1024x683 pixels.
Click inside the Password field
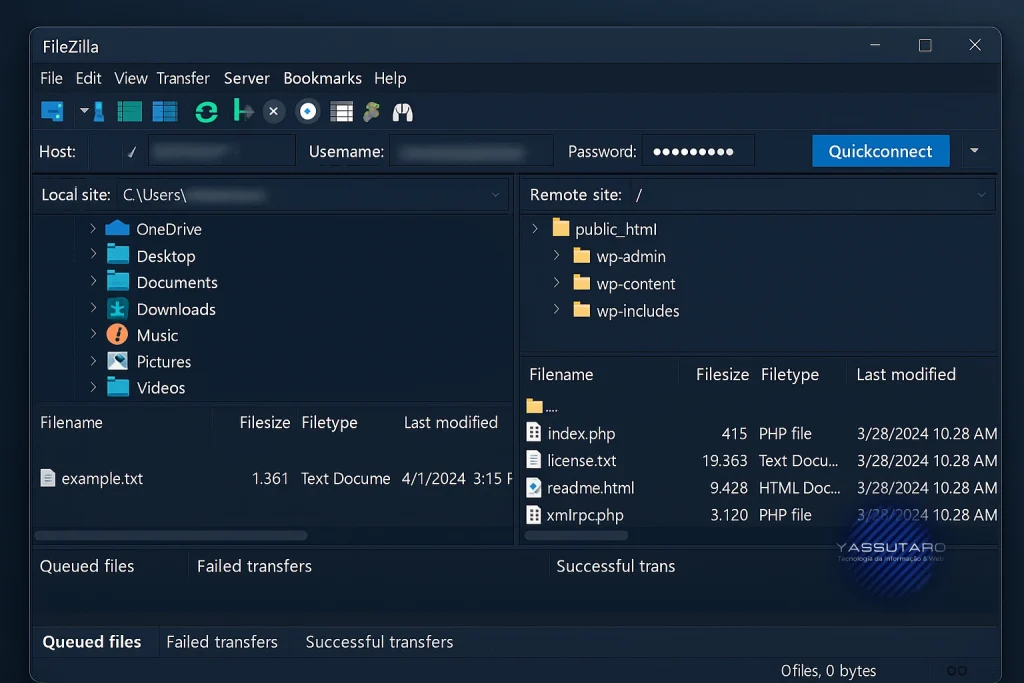pyautogui.click(x=700, y=150)
